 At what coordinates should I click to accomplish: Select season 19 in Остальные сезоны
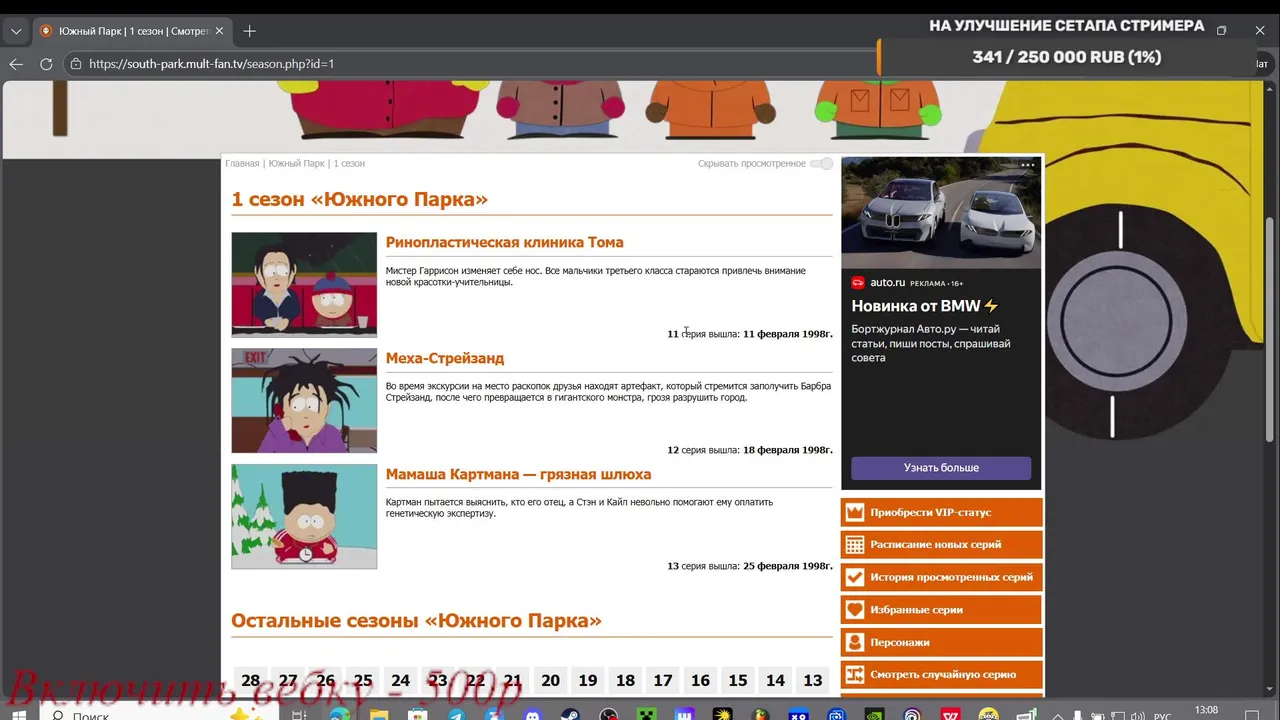(x=588, y=680)
